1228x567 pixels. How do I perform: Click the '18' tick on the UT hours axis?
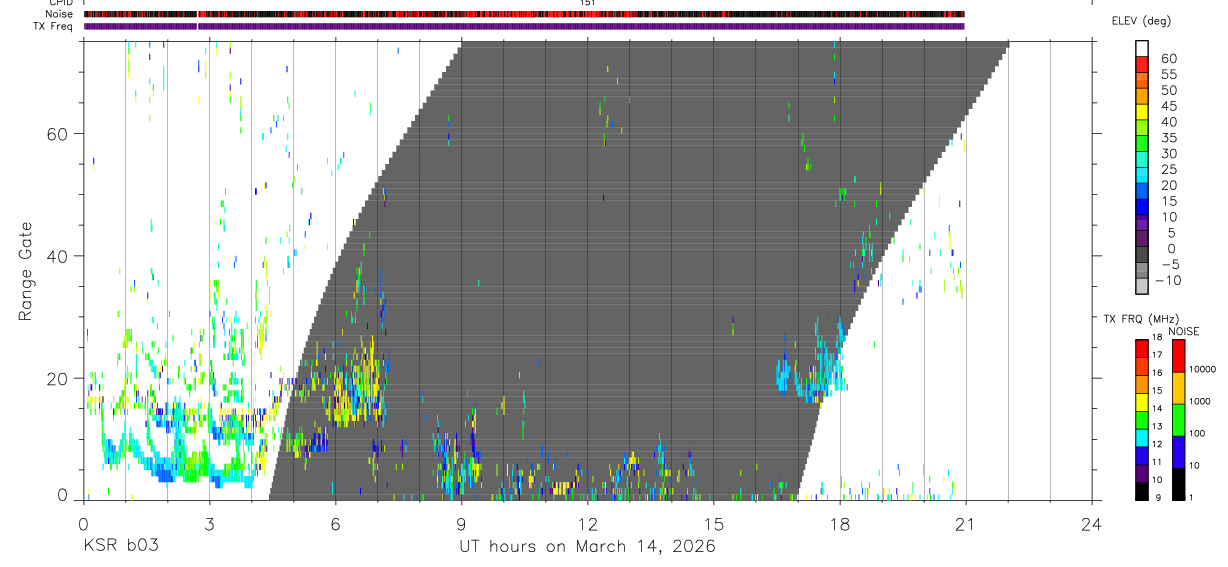839,523
